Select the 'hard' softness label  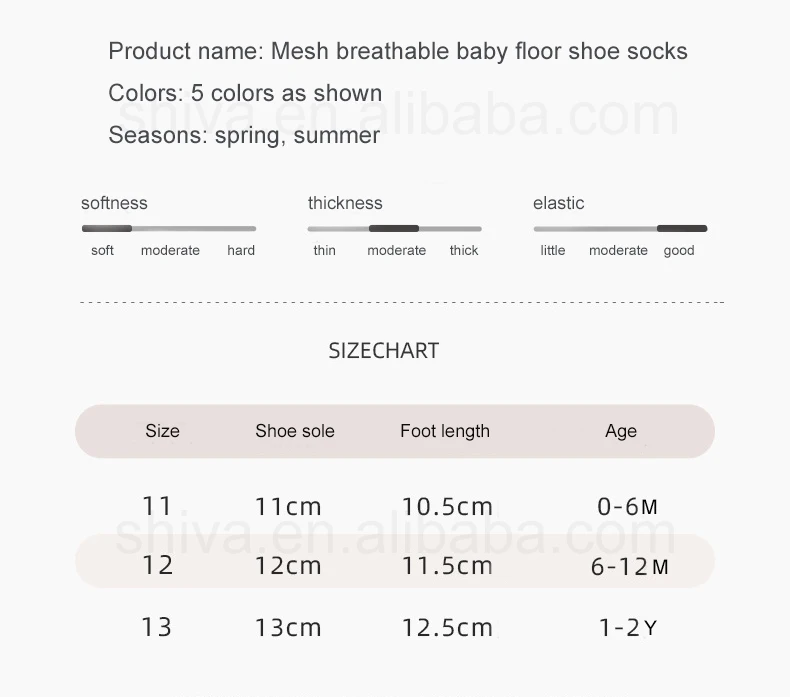click(x=241, y=250)
